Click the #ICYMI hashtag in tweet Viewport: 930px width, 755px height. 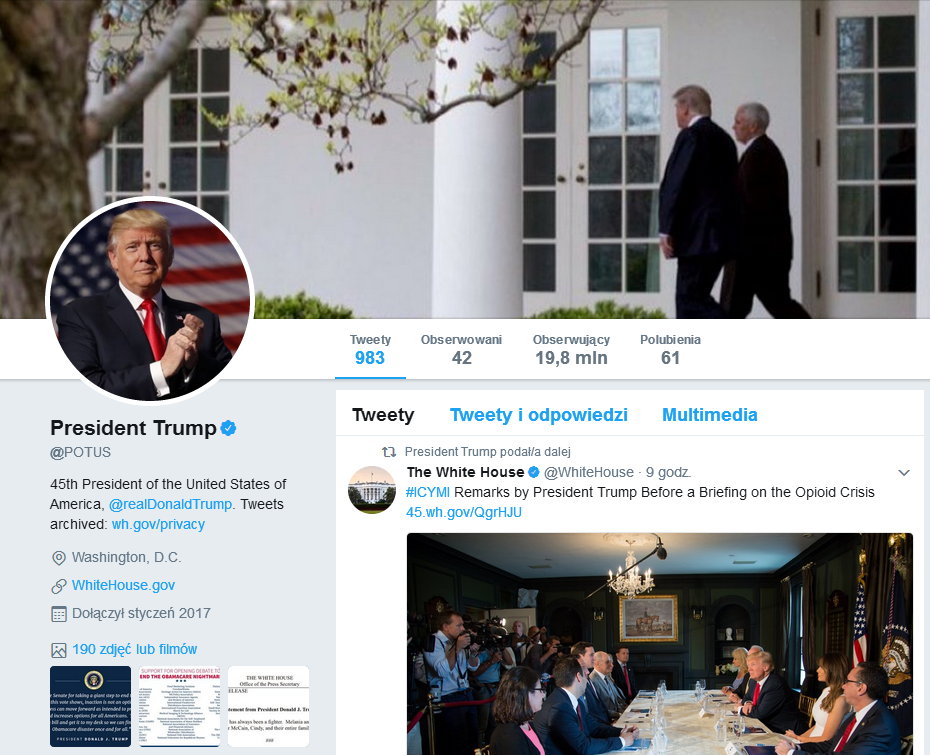pyautogui.click(x=428, y=492)
